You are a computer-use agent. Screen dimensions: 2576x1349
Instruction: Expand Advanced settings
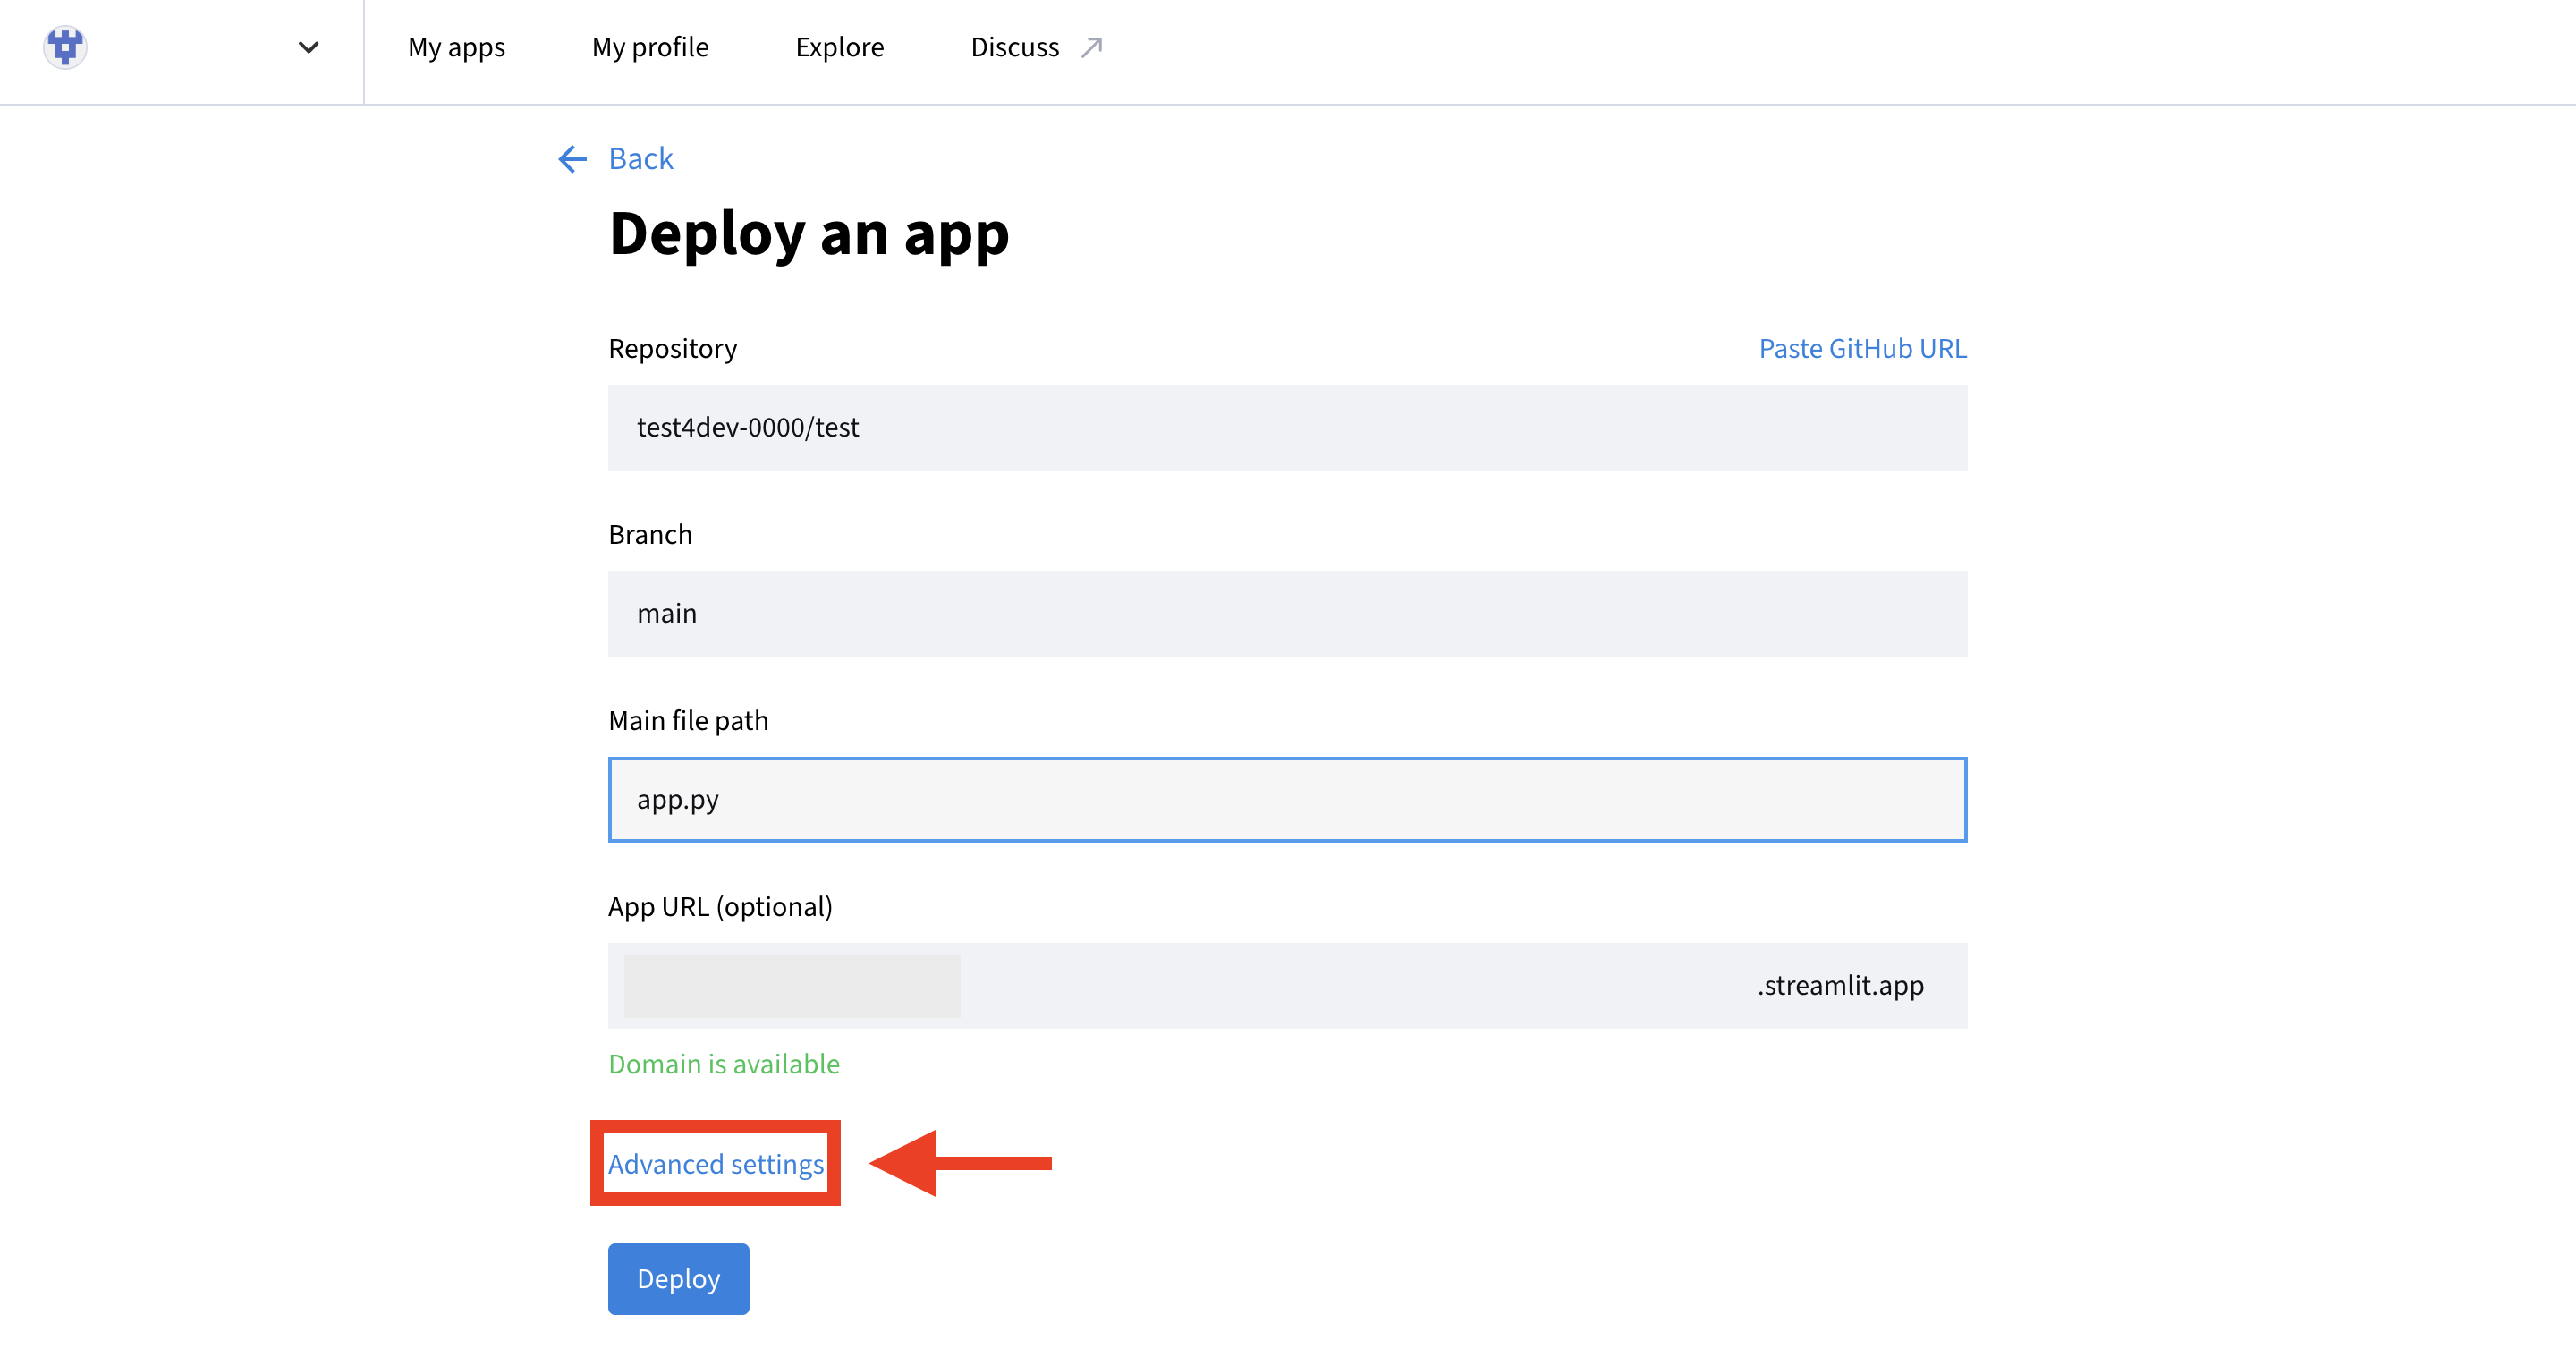(x=715, y=1163)
